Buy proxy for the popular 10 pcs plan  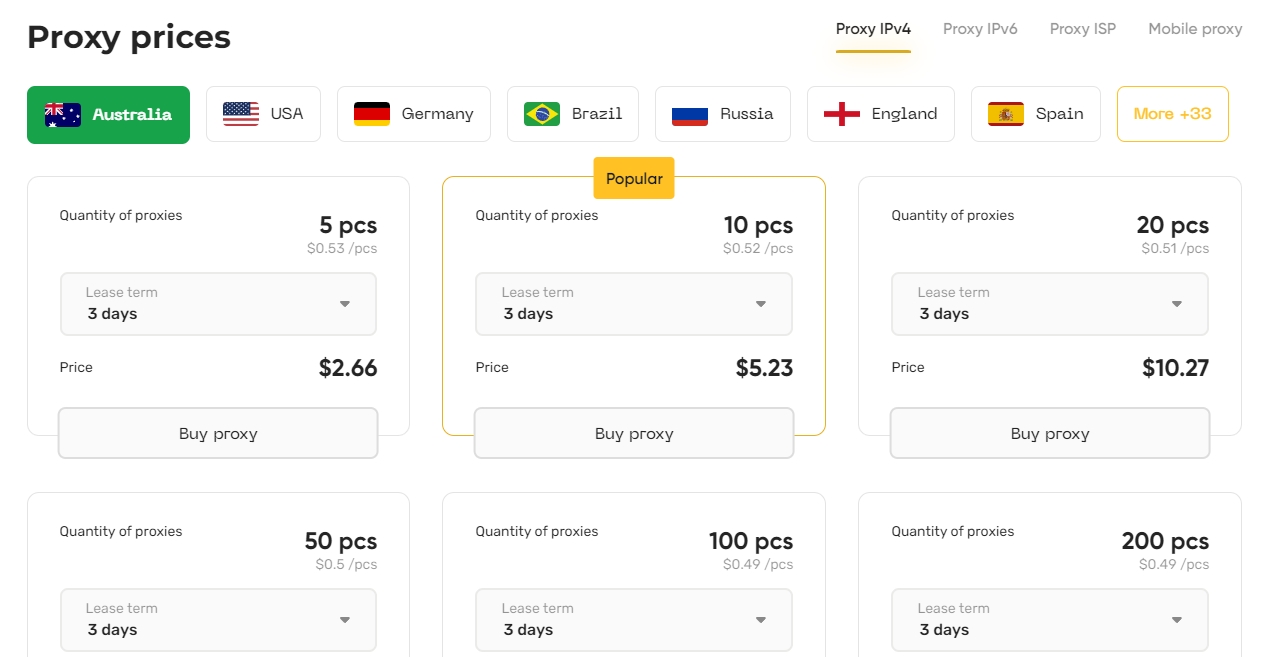(634, 433)
